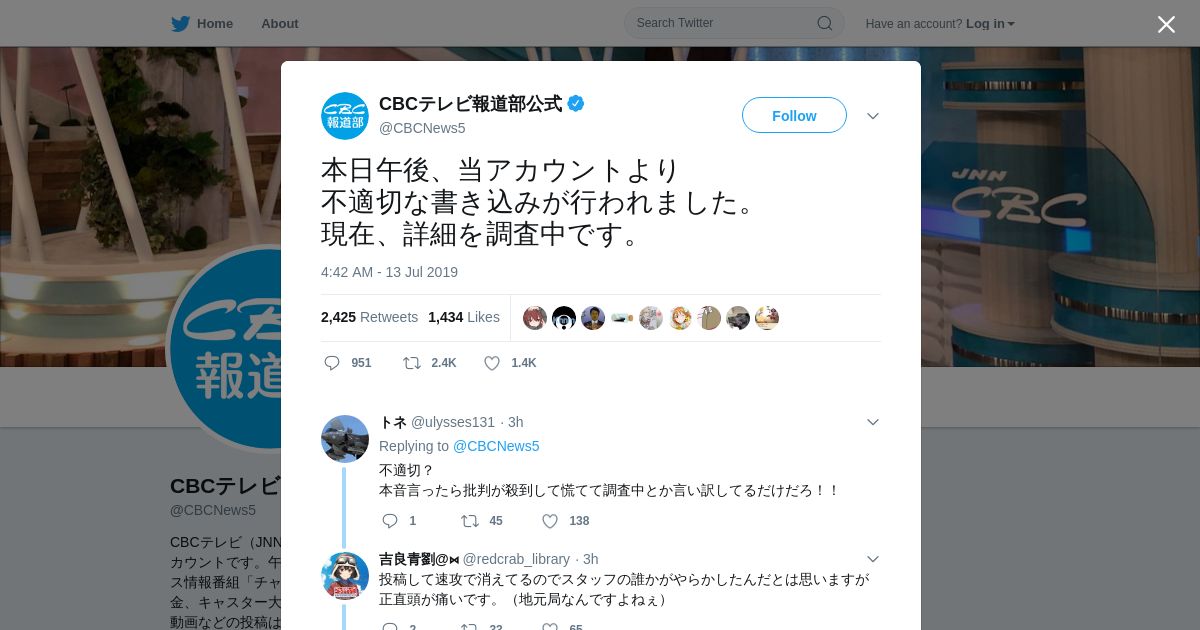Like the reply by トネ

pos(550,521)
